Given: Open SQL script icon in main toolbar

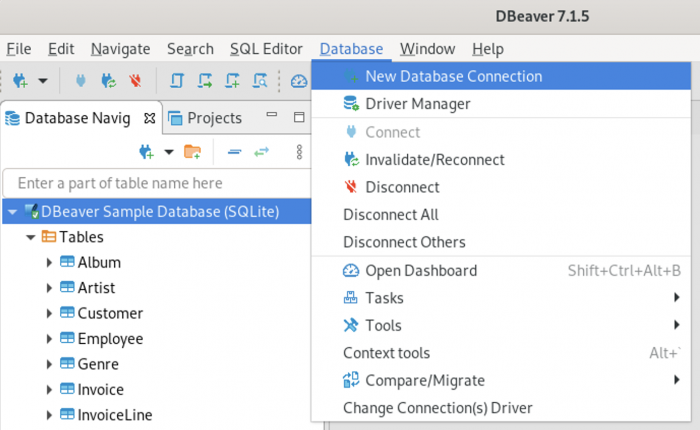Looking at the screenshot, I should [x=177, y=81].
